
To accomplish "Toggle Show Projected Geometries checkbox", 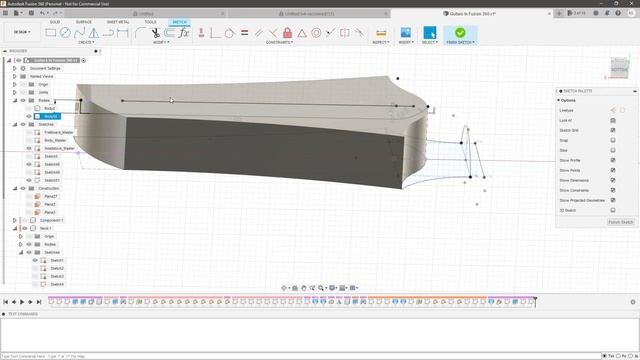I will coord(613,200).
